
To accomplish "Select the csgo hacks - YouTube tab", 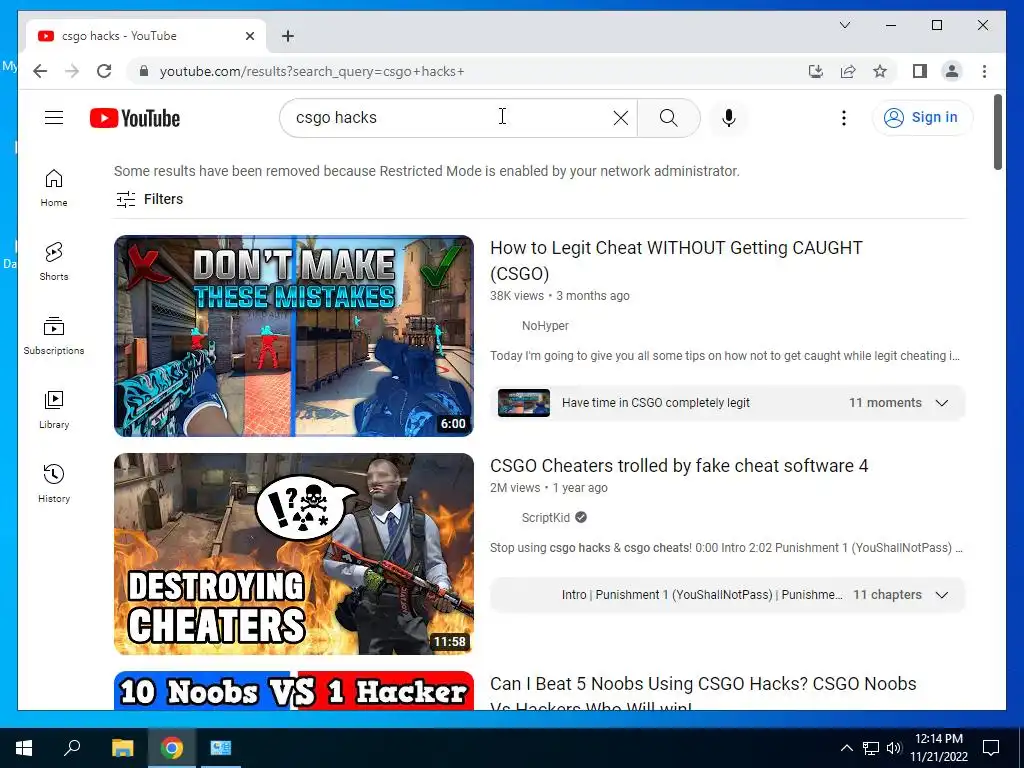I will tap(146, 36).
